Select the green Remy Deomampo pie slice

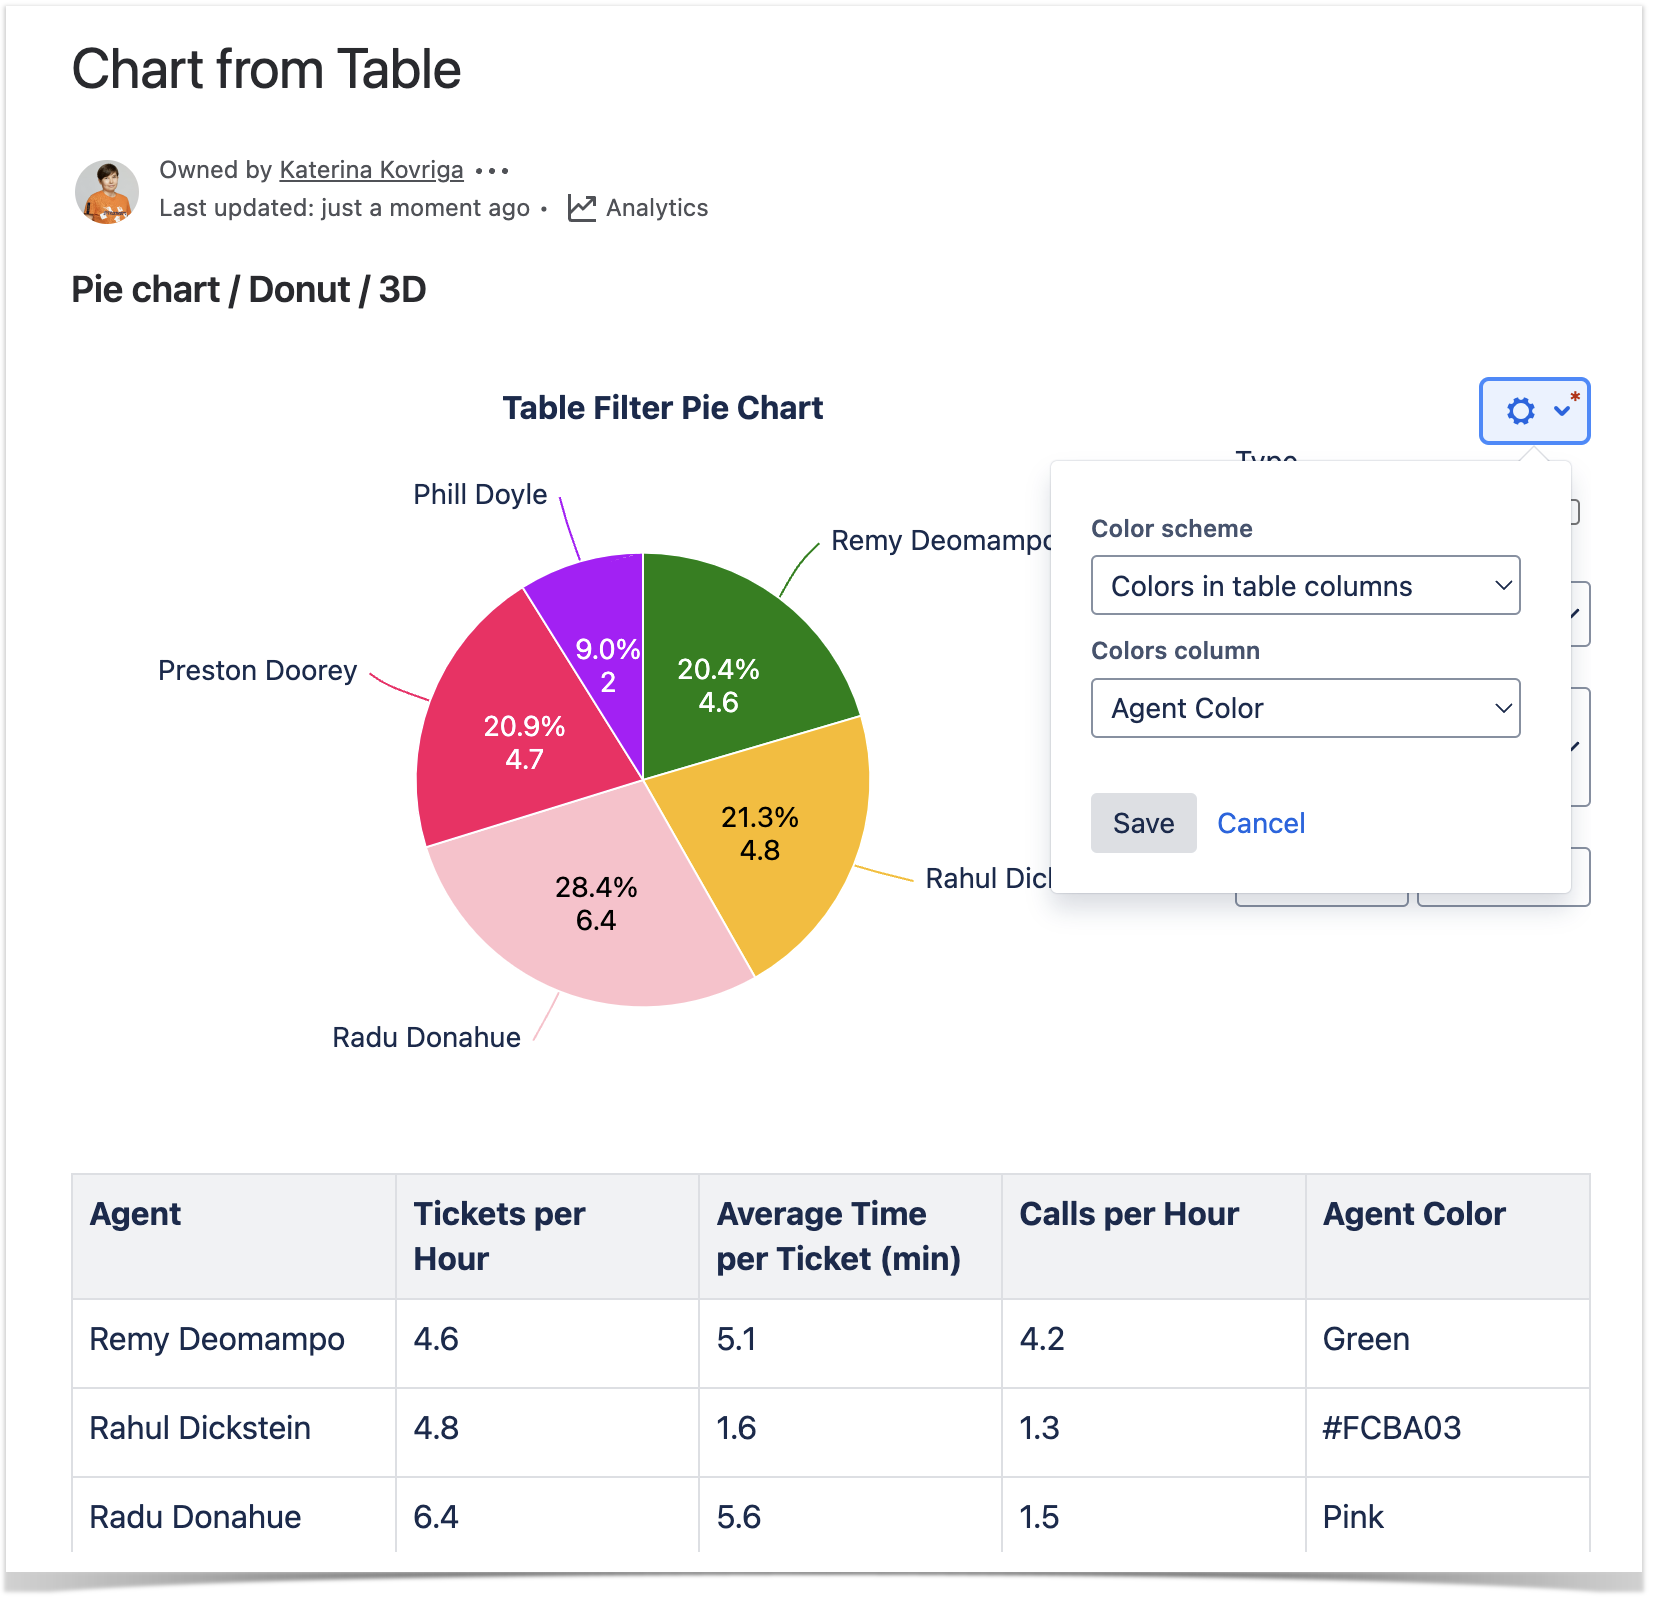(740, 650)
